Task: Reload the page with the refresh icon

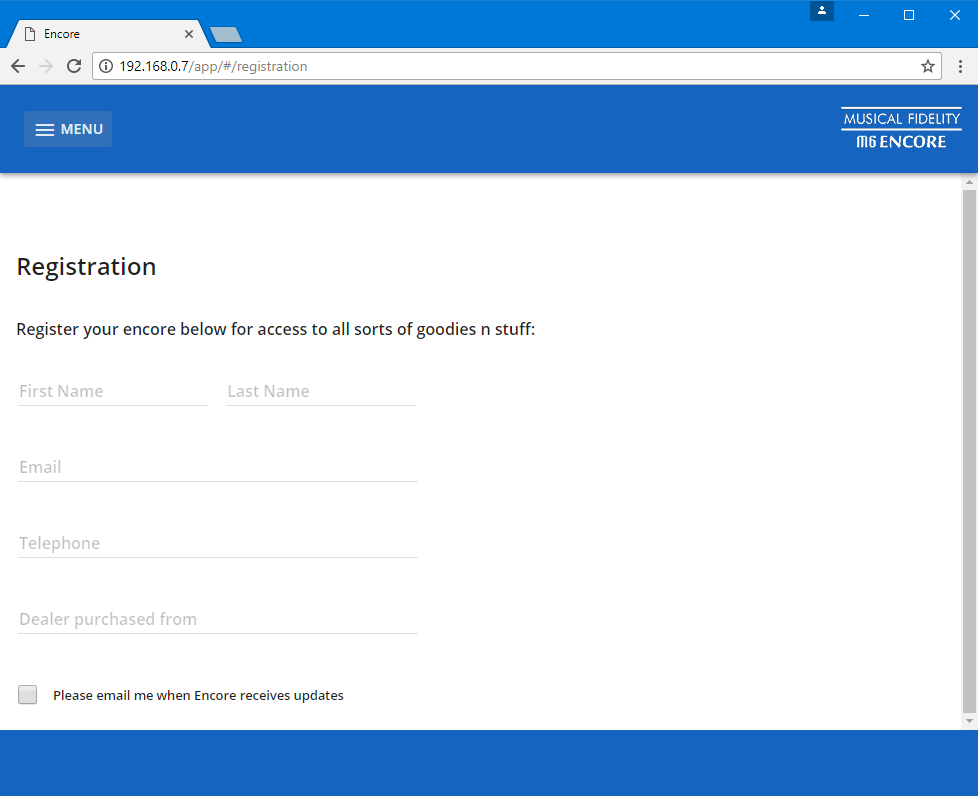Action: coord(74,66)
